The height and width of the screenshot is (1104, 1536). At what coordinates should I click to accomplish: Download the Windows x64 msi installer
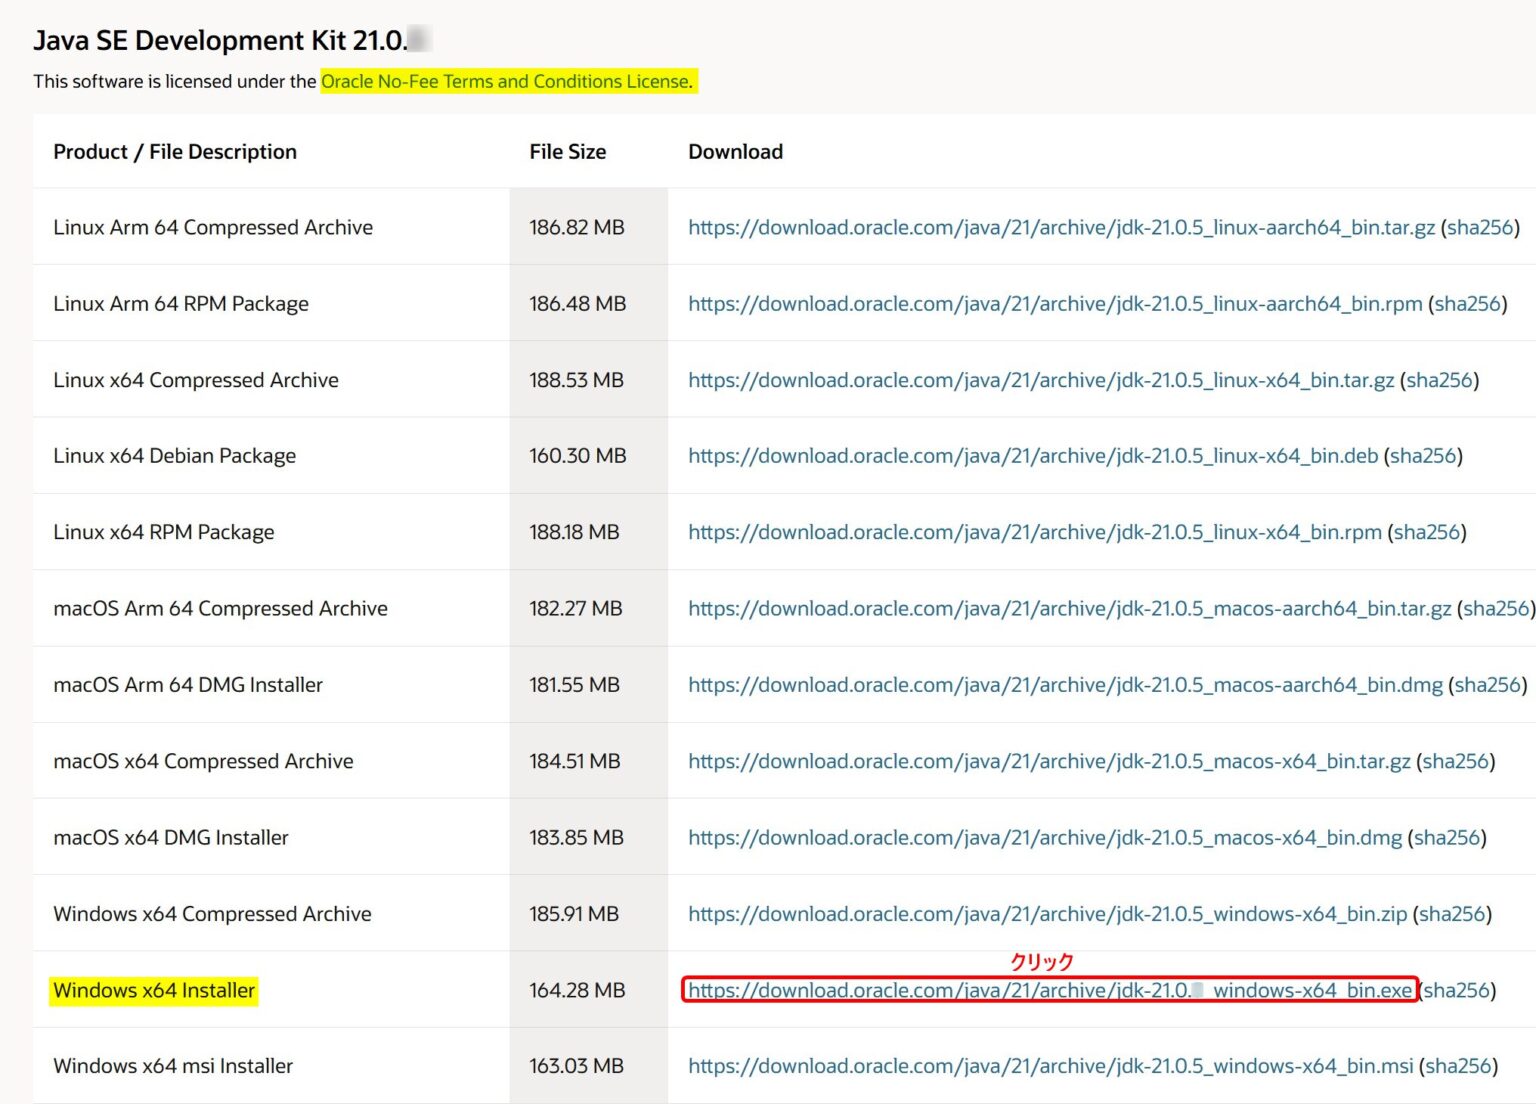(1050, 1066)
